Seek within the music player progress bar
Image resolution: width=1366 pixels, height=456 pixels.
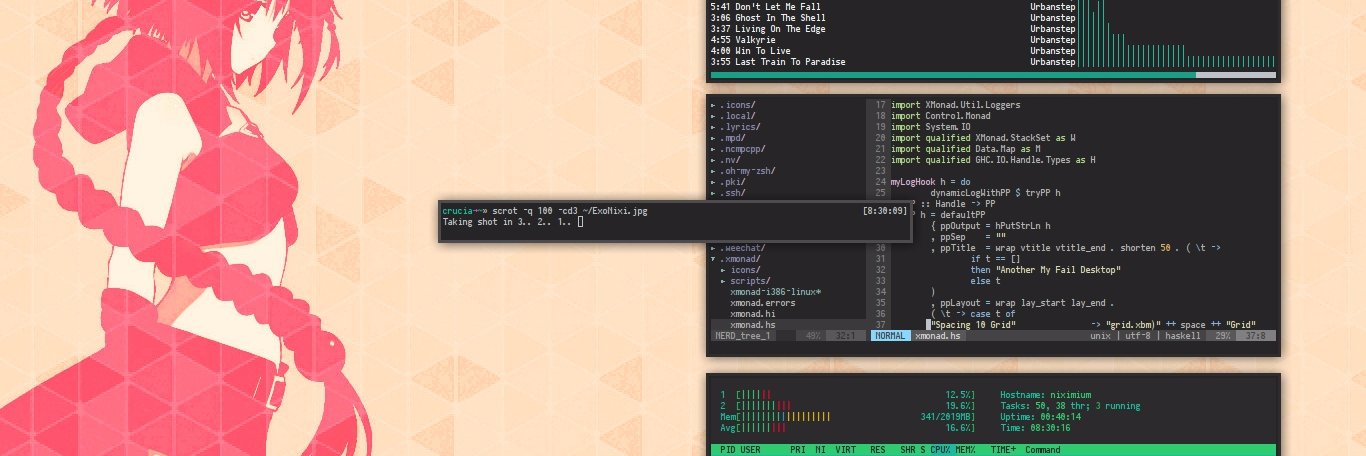(x=993, y=75)
